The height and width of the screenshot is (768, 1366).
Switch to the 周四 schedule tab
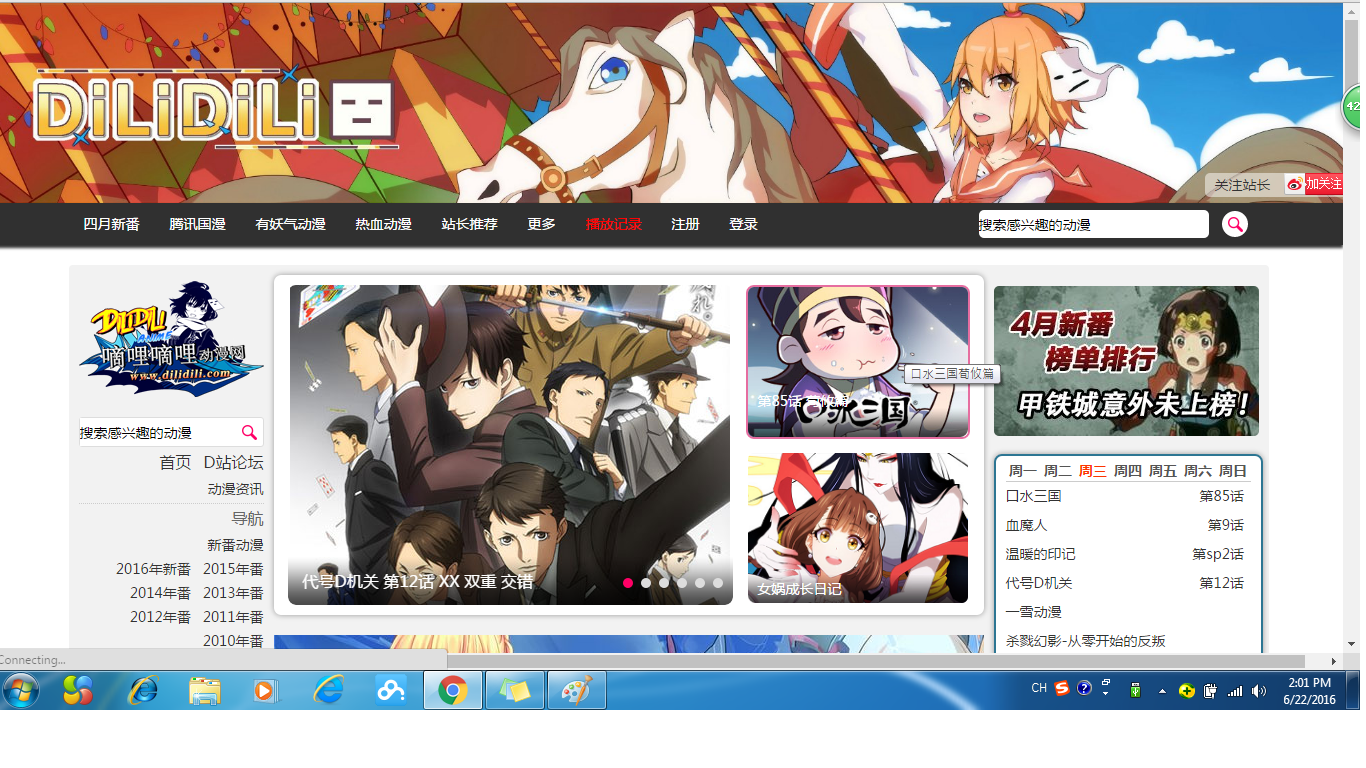pyautogui.click(x=1127, y=471)
